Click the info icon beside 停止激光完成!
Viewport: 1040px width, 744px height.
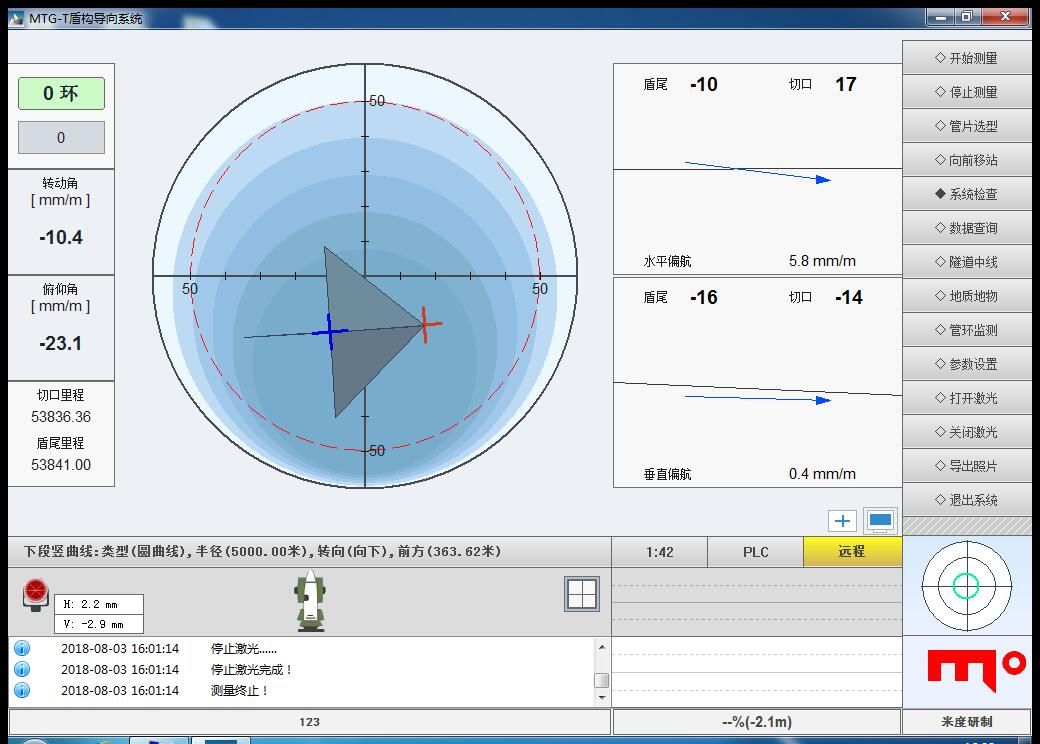22,669
